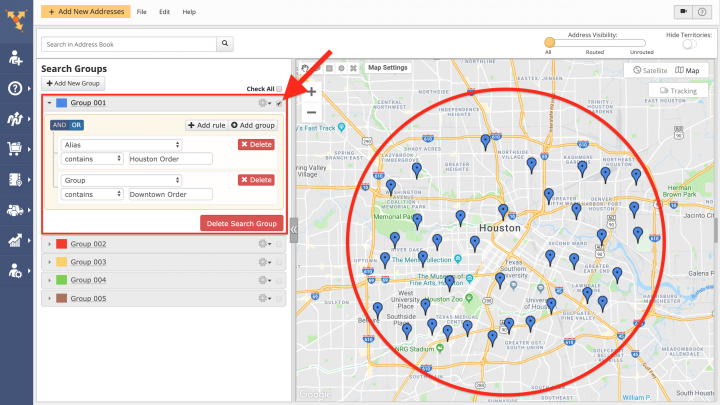Open the Alias field dropdown
Screen dimensions: 720x405
tap(121, 145)
